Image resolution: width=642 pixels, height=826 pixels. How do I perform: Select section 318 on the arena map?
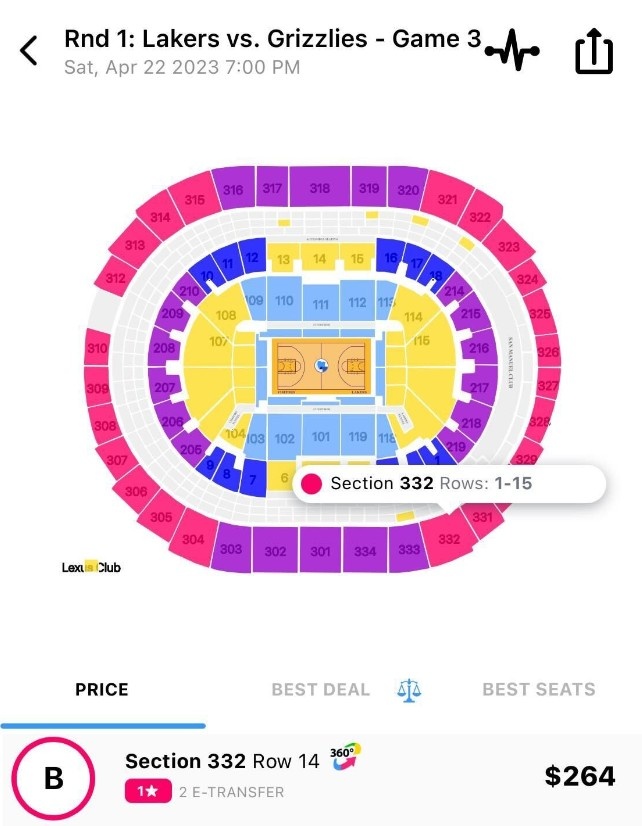(320, 189)
